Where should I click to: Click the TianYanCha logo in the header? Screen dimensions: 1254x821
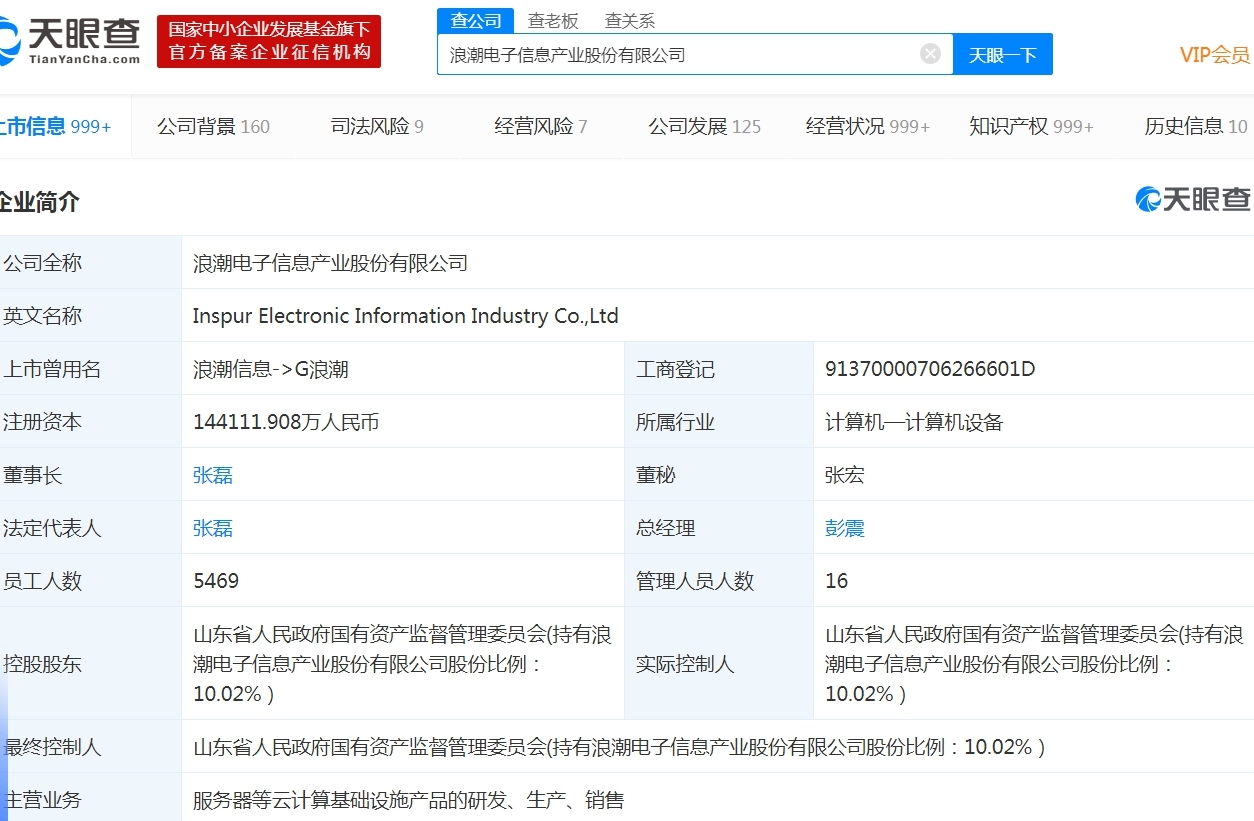tap(70, 41)
